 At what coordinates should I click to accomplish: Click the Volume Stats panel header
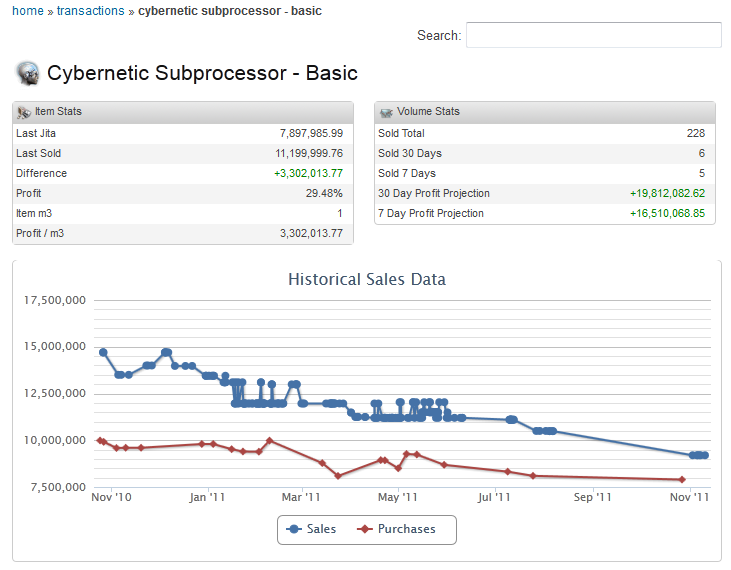[x=545, y=112]
